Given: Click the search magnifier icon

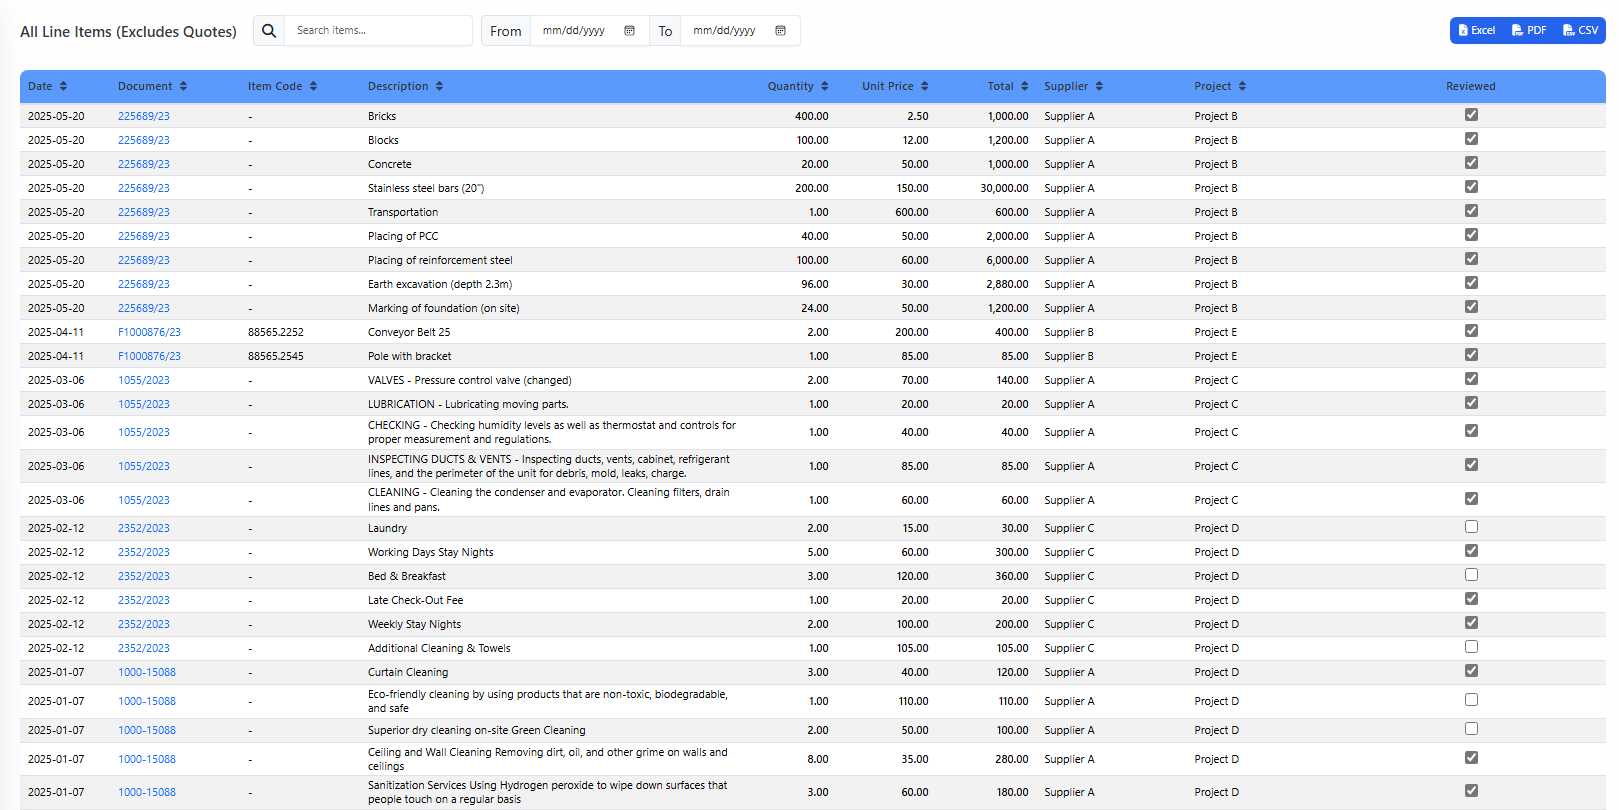Looking at the screenshot, I should 269,31.
